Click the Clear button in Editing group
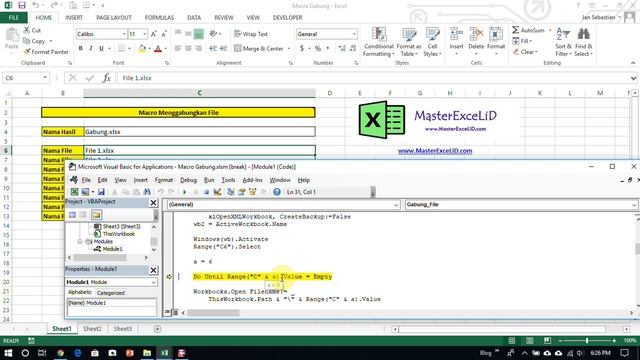 point(526,52)
